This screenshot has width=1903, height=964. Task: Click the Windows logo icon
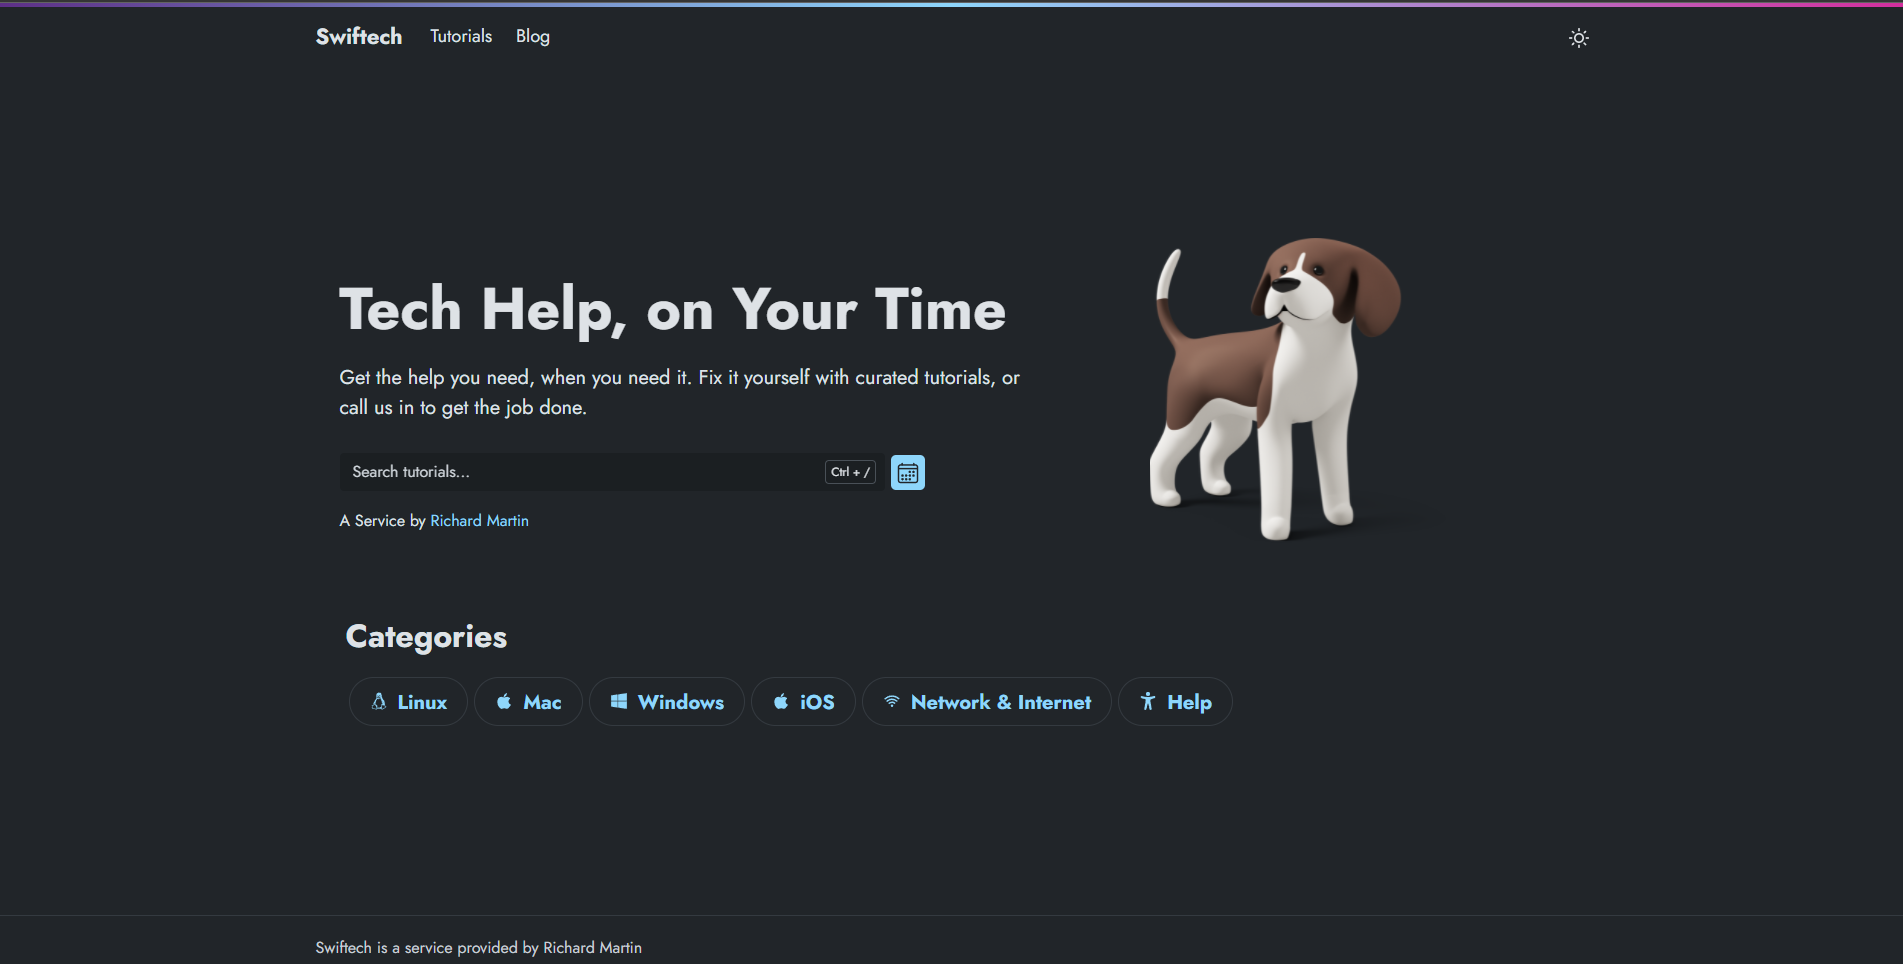tap(619, 702)
